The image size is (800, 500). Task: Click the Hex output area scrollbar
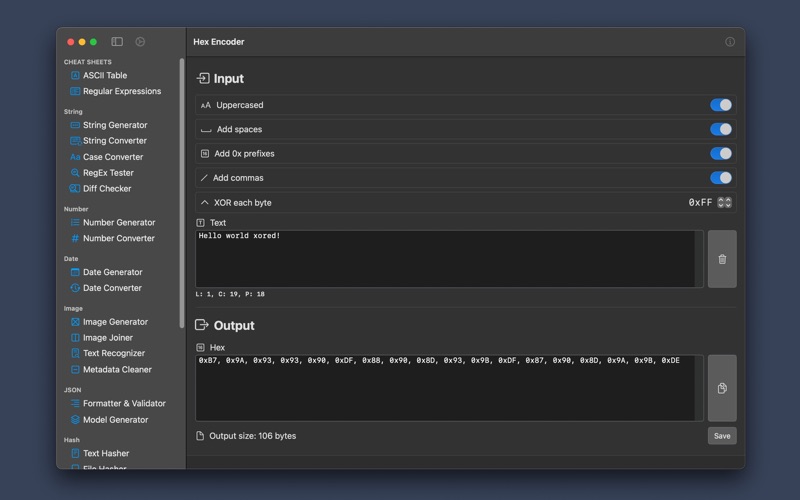[699, 388]
